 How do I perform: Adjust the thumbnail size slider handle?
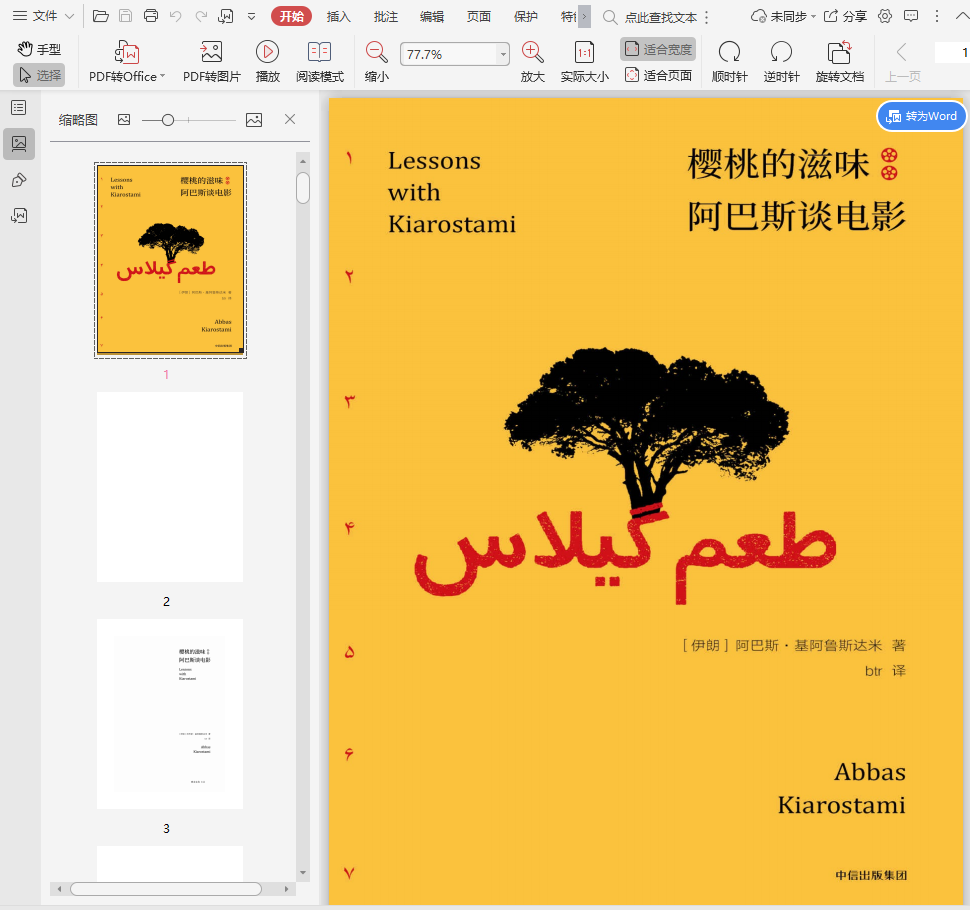pyautogui.click(x=168, y=120)
